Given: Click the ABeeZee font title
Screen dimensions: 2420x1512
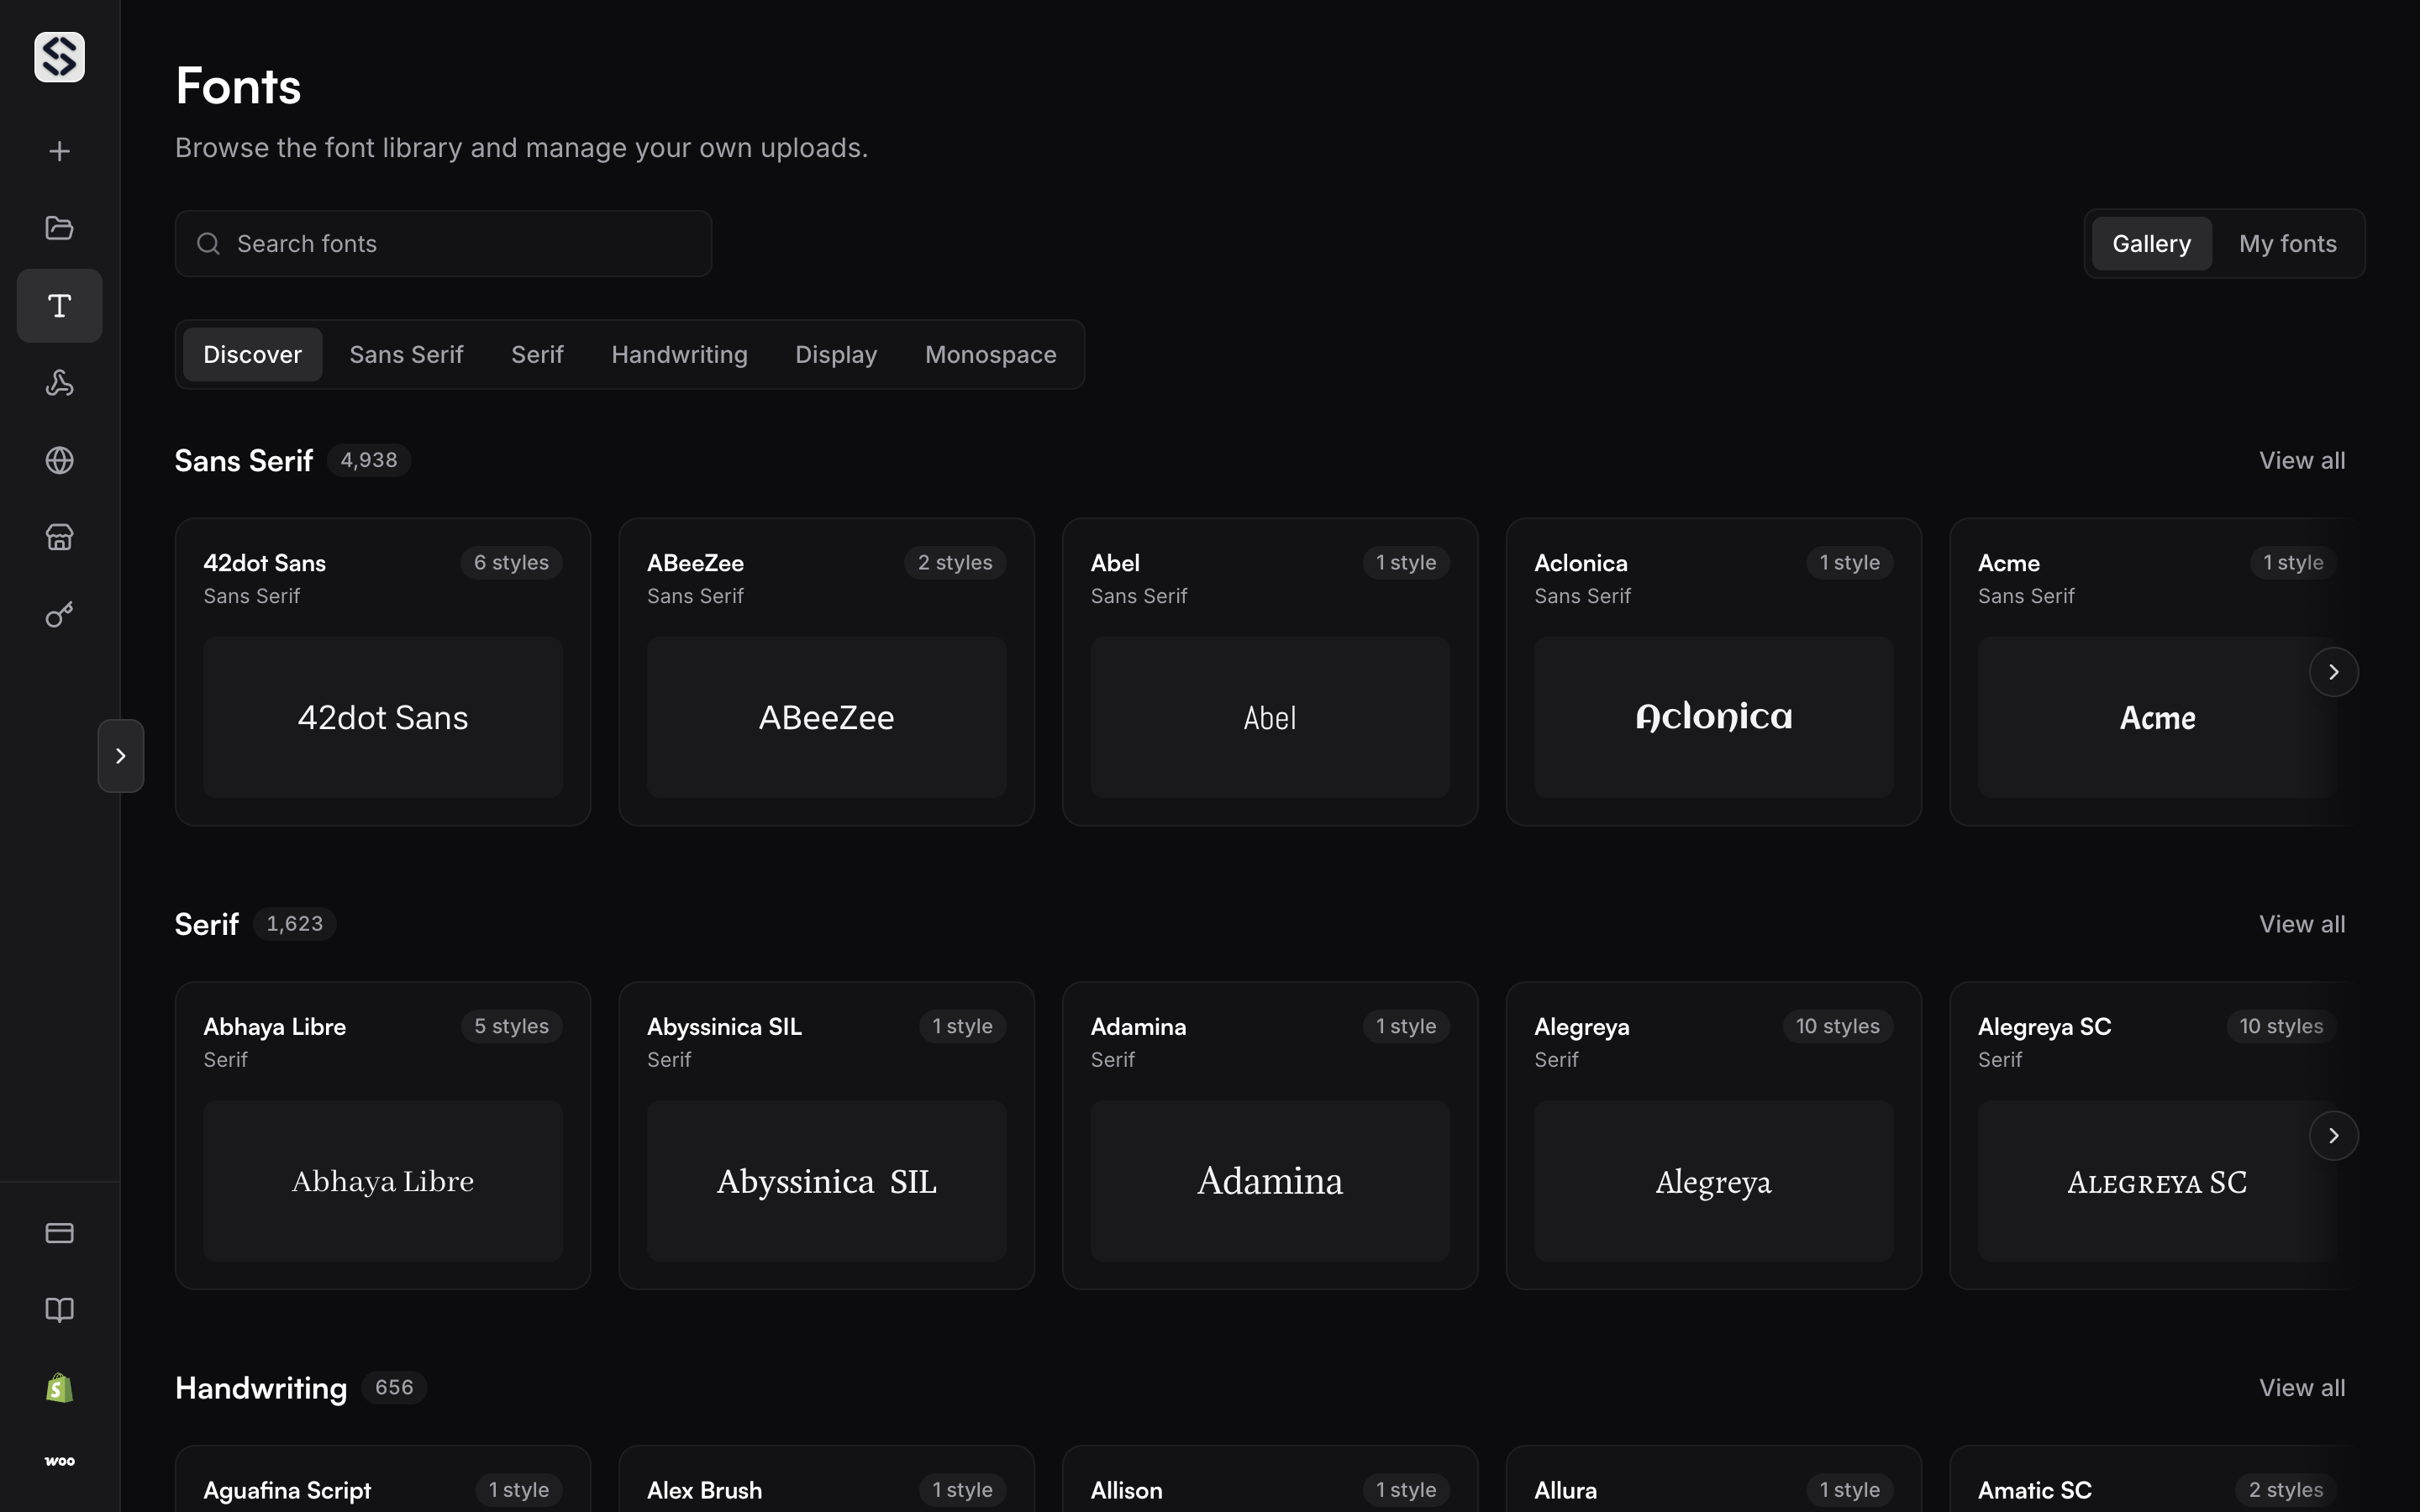Looking at the screenshot, I should [695, 563].
